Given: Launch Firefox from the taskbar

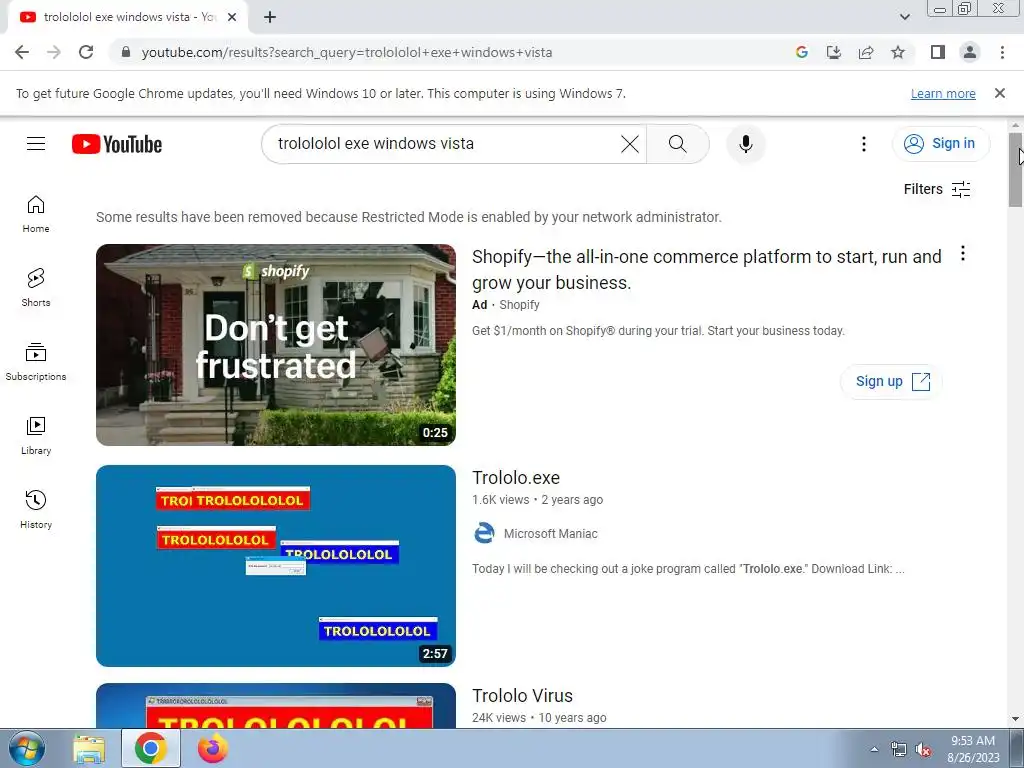Looking at the screenshot, I should click(x=213, y=749).
